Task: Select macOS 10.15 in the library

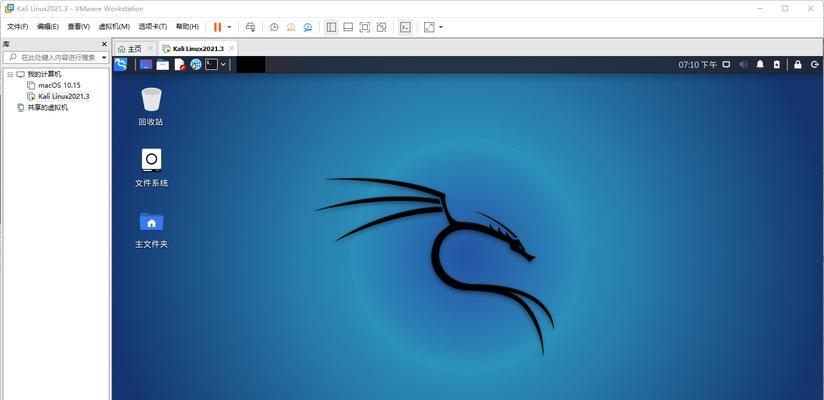Action: coord(59,85)
